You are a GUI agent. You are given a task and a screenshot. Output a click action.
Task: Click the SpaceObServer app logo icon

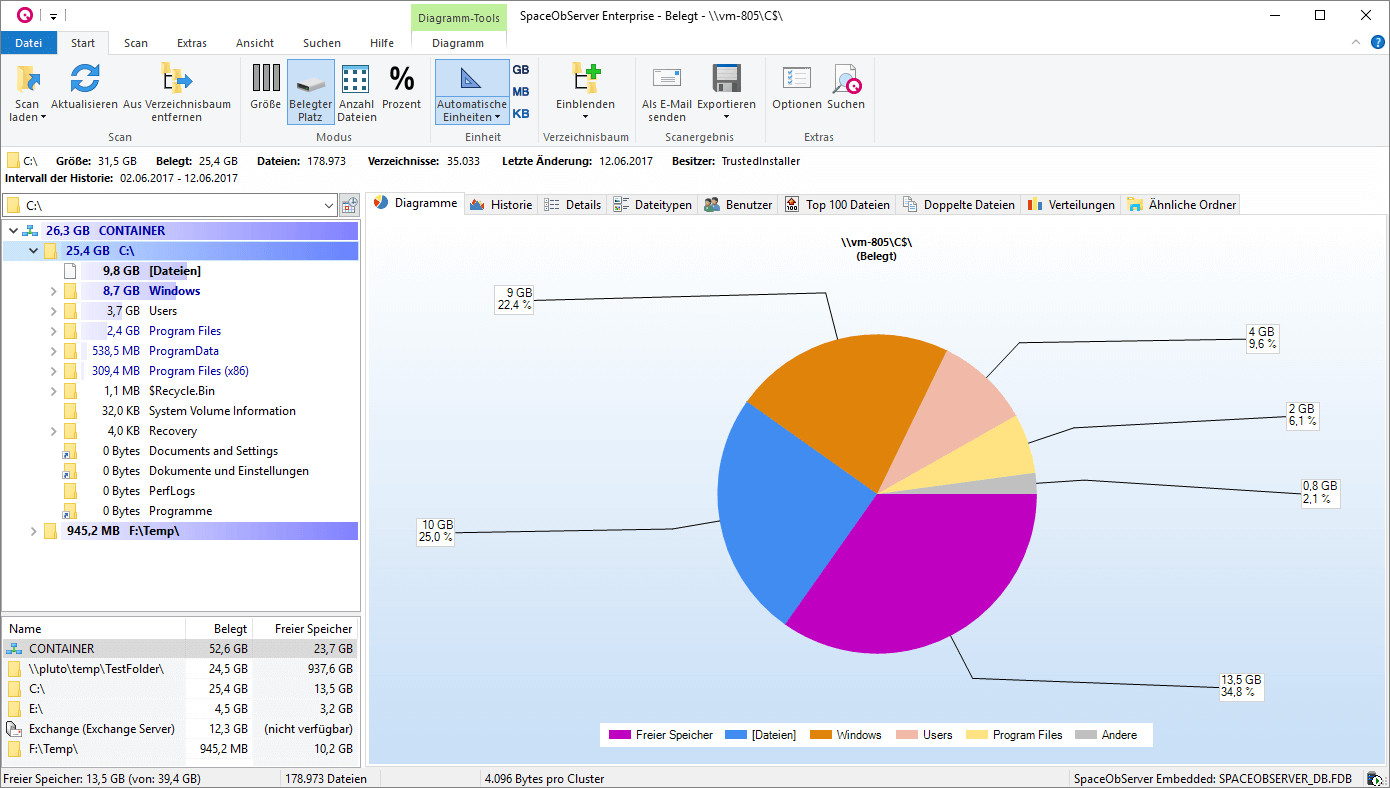(x=24, y=15)
